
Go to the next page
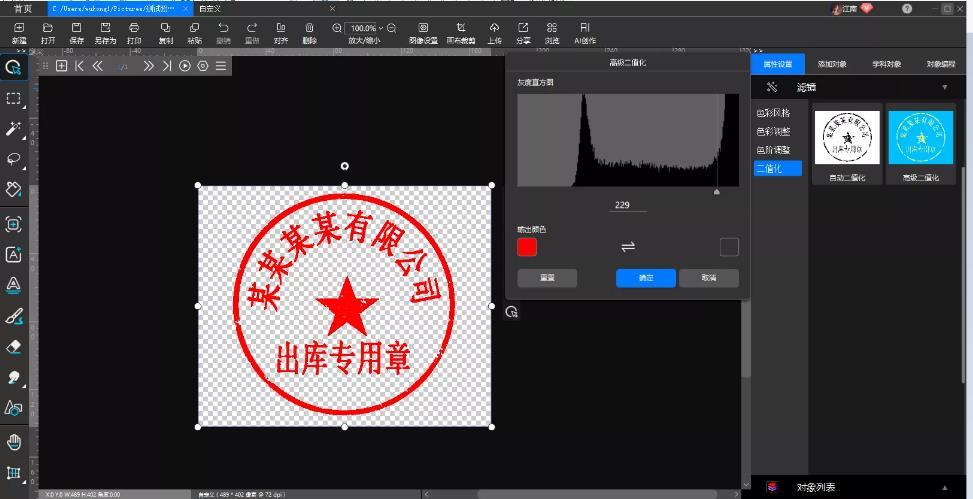(148, 66)
